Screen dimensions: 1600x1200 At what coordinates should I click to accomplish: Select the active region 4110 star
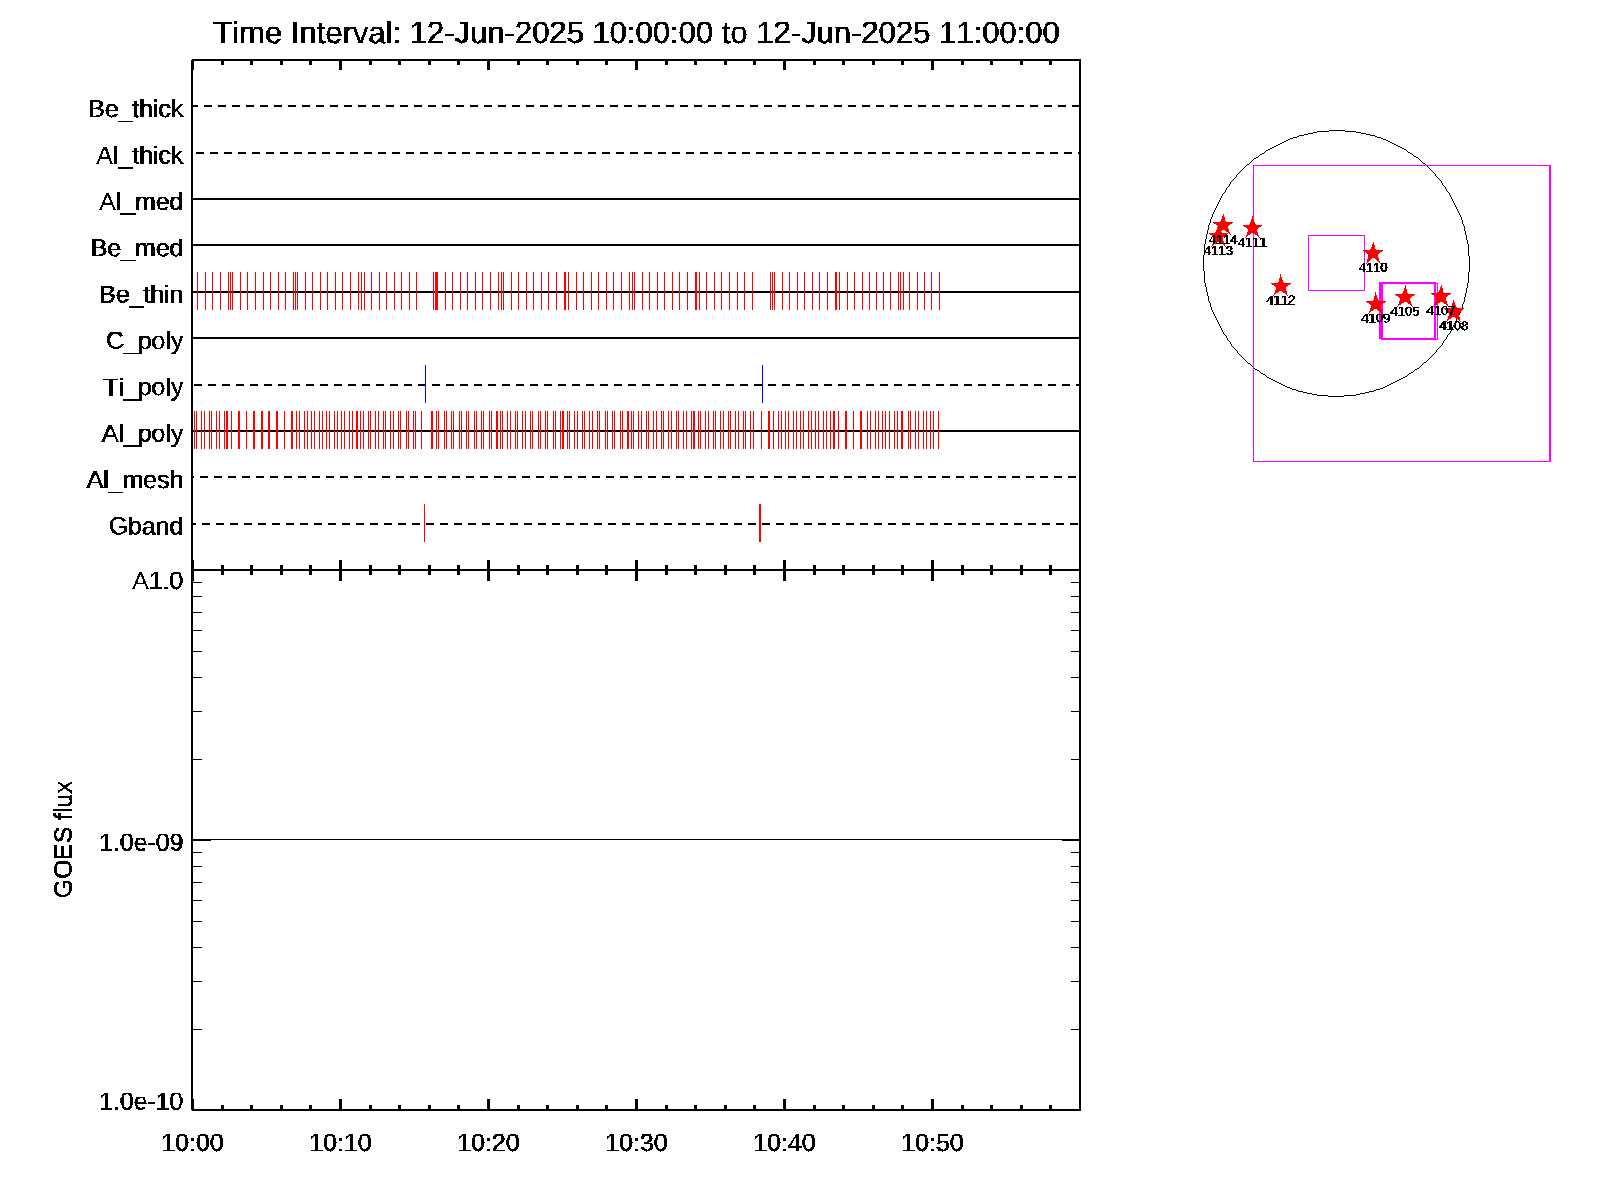point(1373,253)
